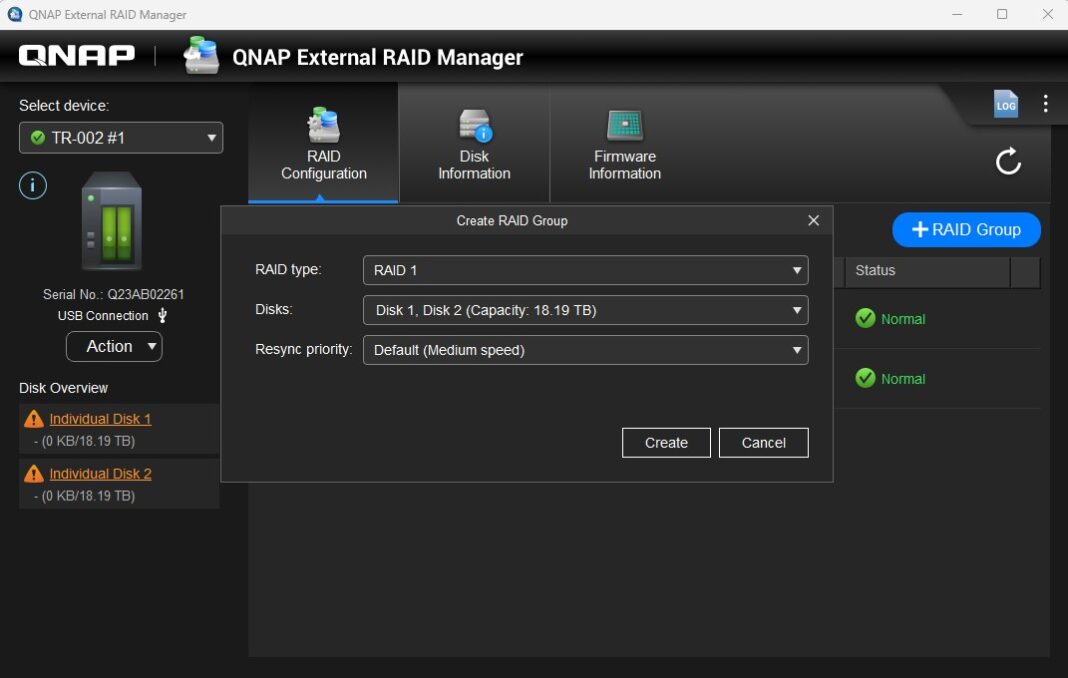Open the three-dot more options menu
1068x678 pixels.
pos(1045,104)
